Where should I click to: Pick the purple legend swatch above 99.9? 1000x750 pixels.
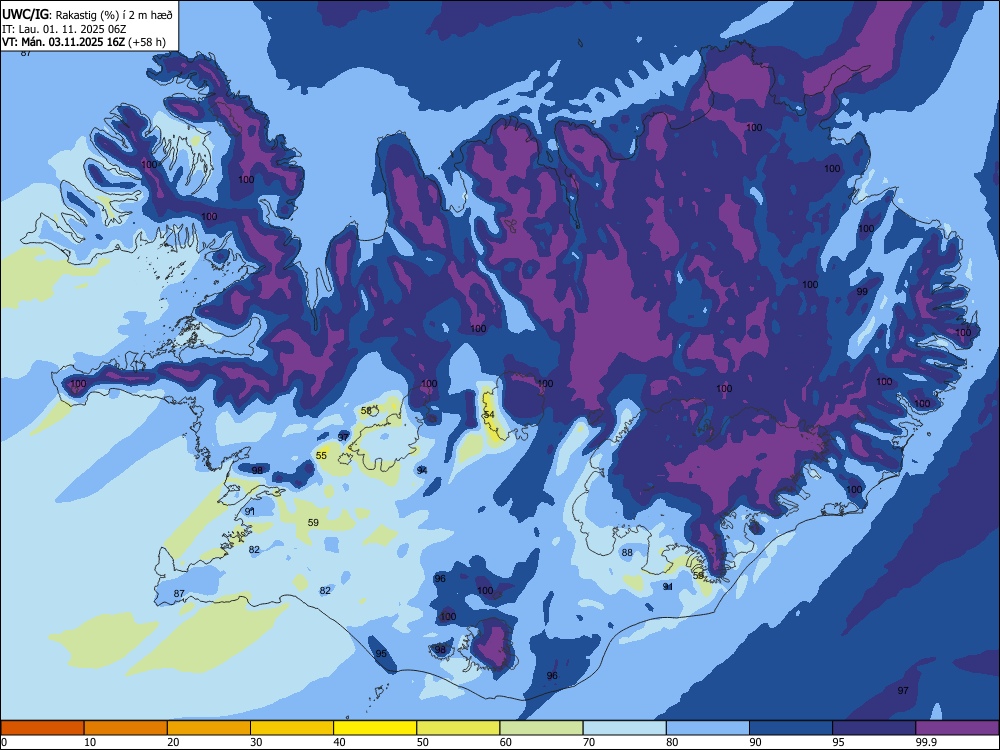(957, 728)
